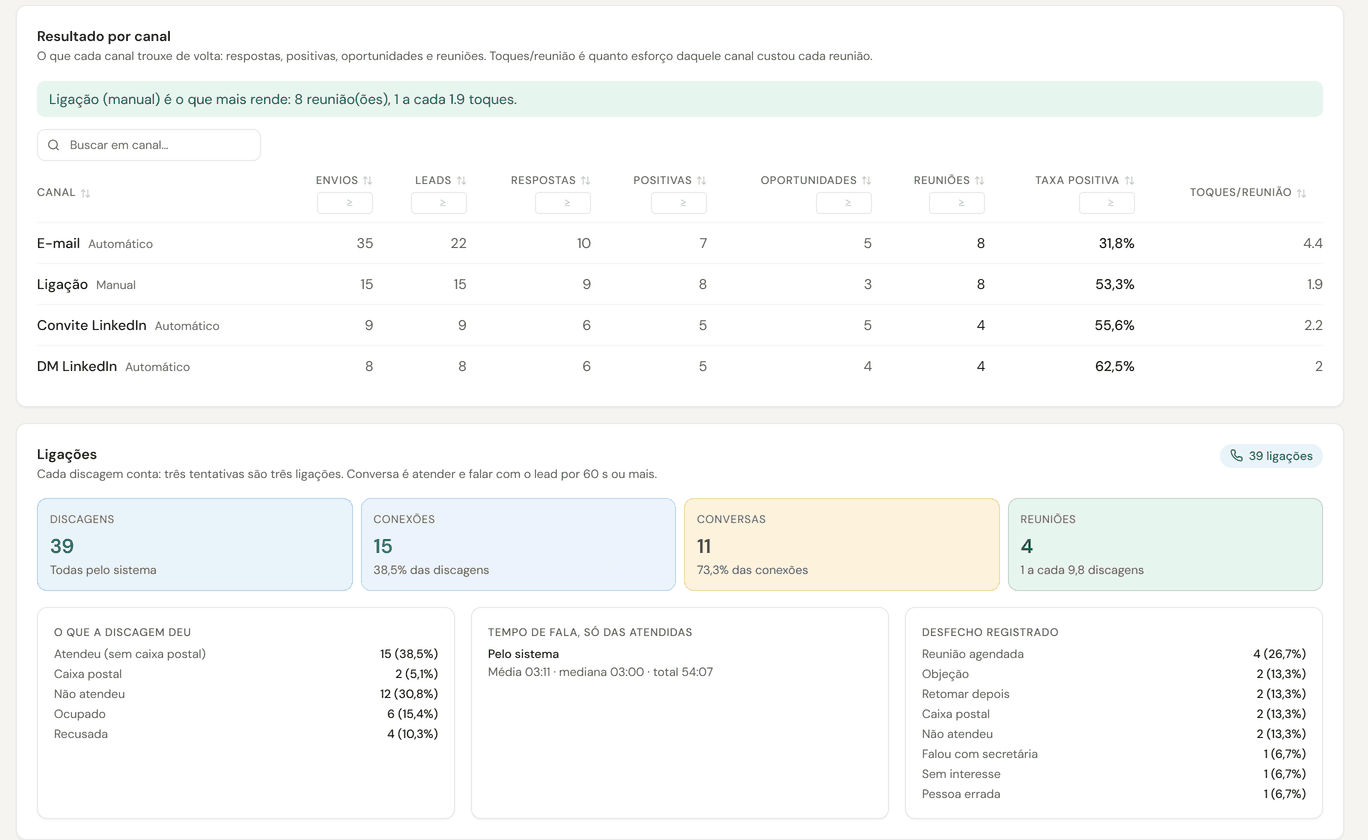
Task: Sort table by Canal column icon
Action: click(x=85, y=193)
